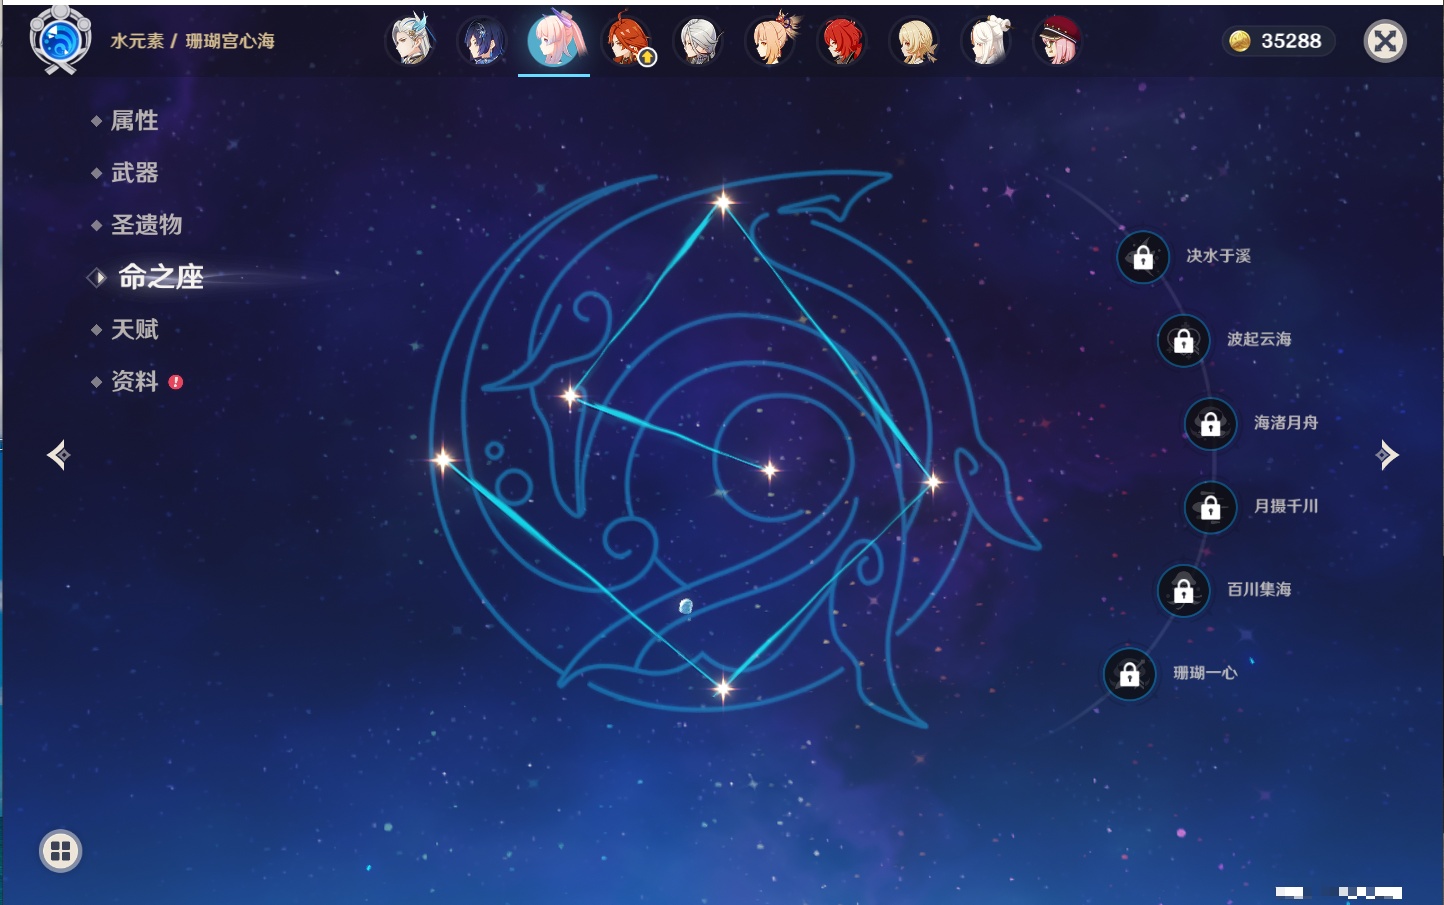Image resolution: width=1444 pixels, height=905 pixels.
Task: Go to next character with right arrow
Action: (1387, 455)
